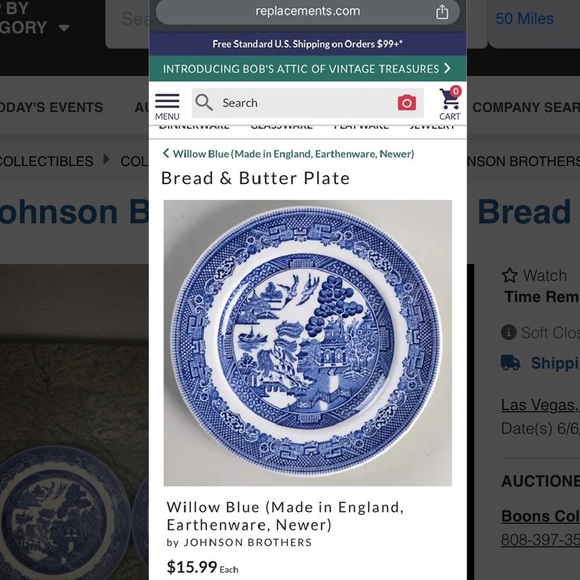Click the replacements.com address bar
580x580 pixels.
[x=307, y=11]
